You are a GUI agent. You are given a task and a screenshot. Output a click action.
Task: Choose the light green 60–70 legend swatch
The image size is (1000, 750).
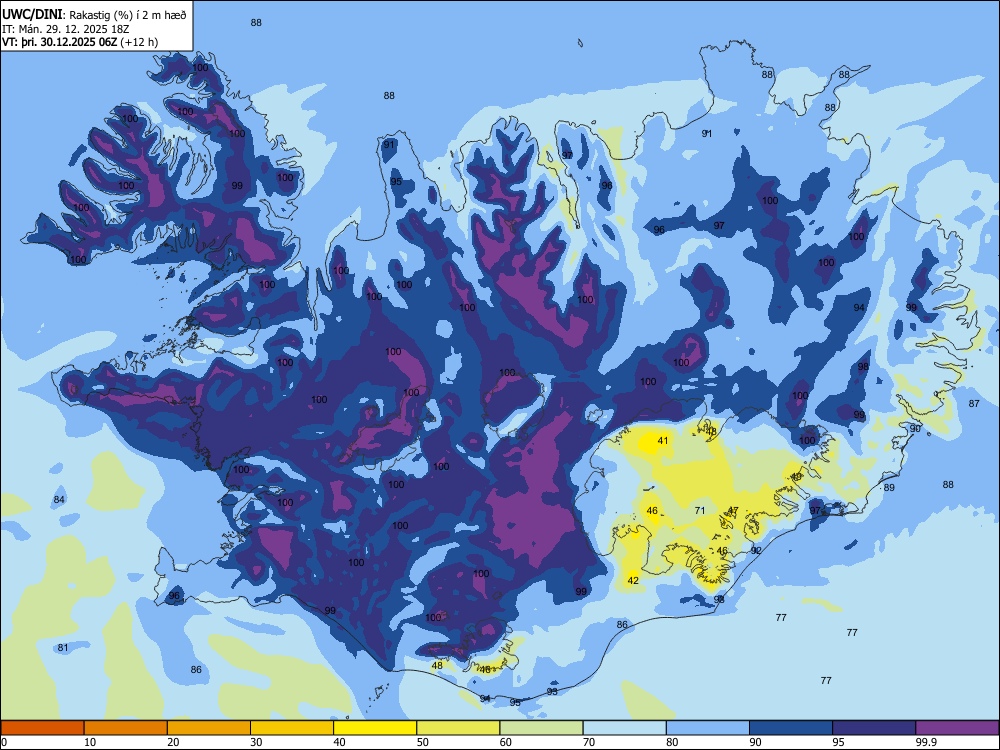[x=541, y=728]
